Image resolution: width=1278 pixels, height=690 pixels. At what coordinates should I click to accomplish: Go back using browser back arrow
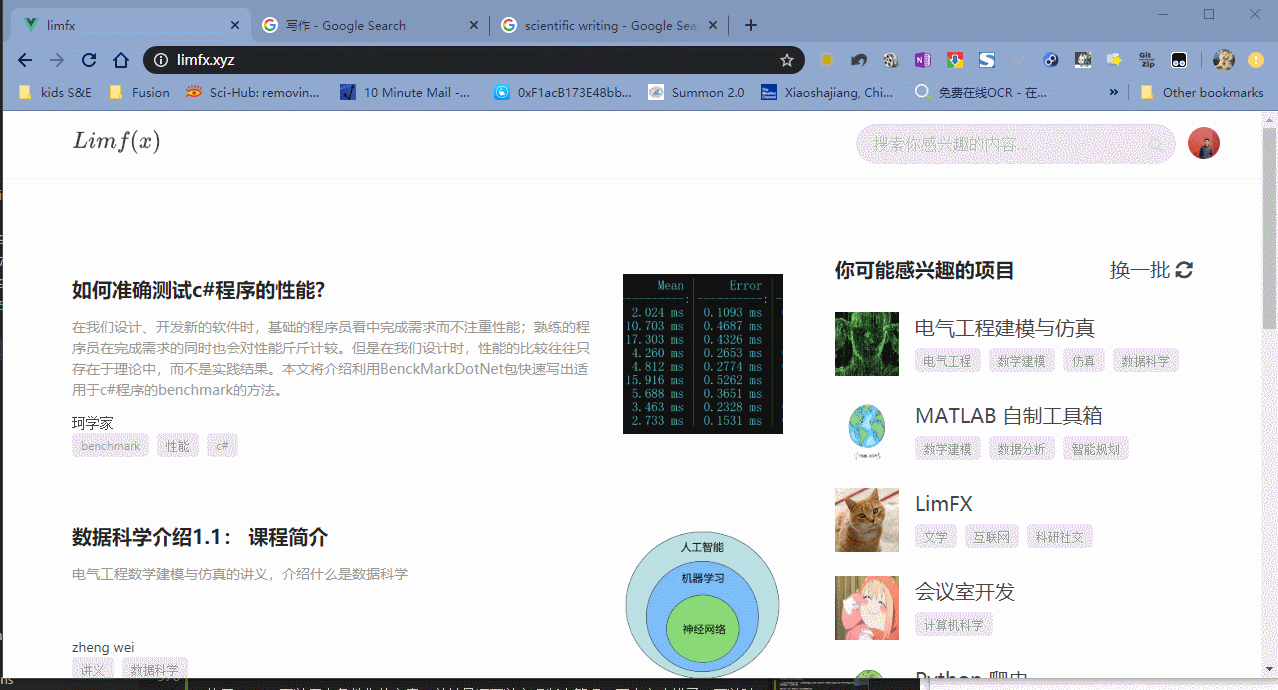click(26, 60)
